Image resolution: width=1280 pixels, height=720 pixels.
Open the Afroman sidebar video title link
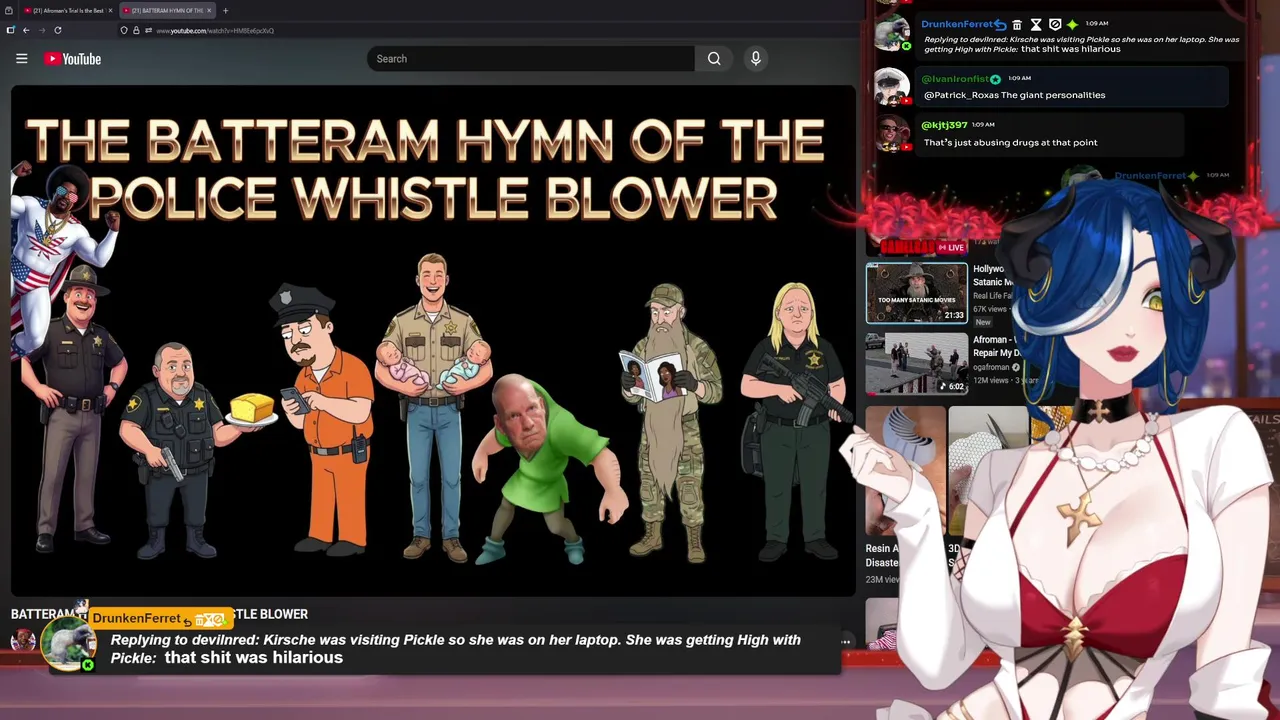(996, 346)
